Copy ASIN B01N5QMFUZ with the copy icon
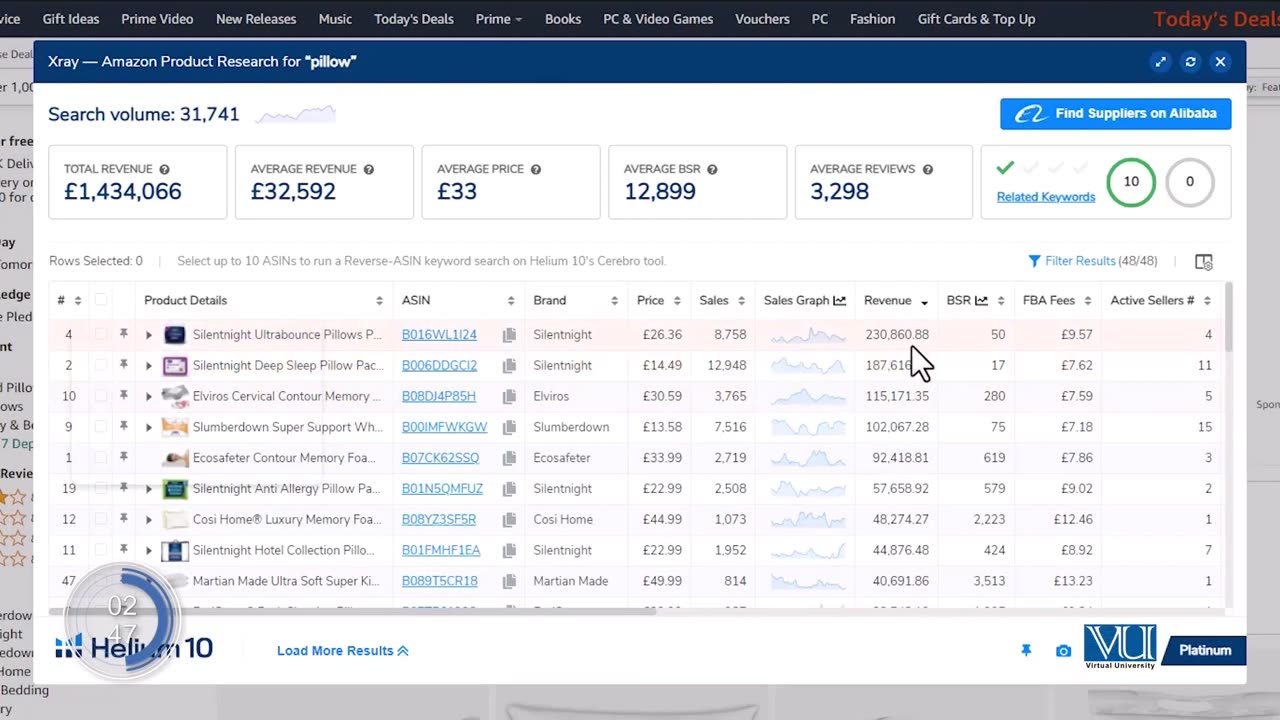Screen dimensions: 1280x720 pos(509,490)
